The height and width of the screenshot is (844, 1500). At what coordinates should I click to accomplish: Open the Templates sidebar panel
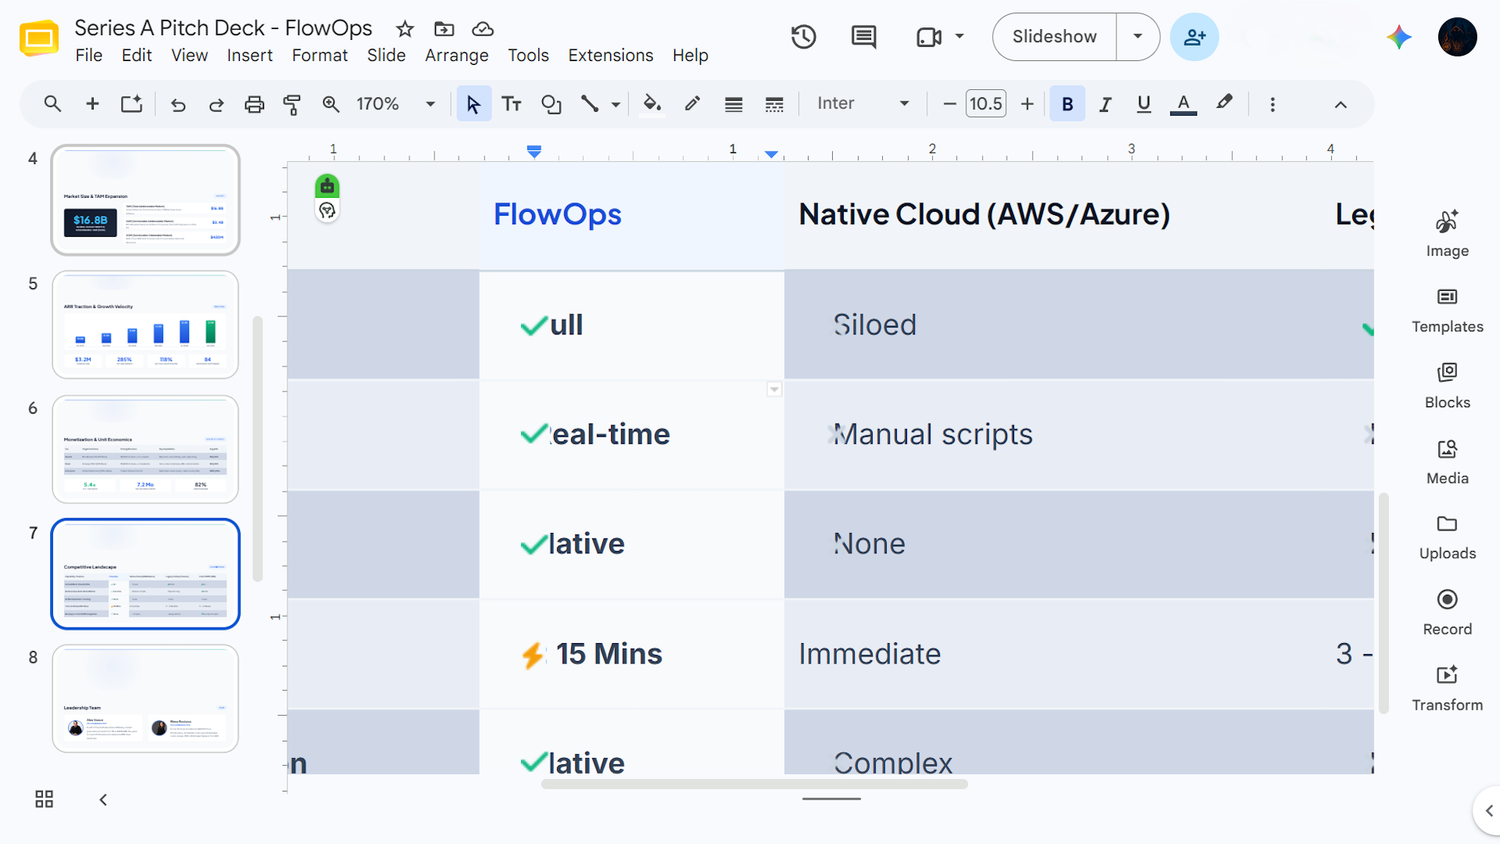click(1447, 310)
